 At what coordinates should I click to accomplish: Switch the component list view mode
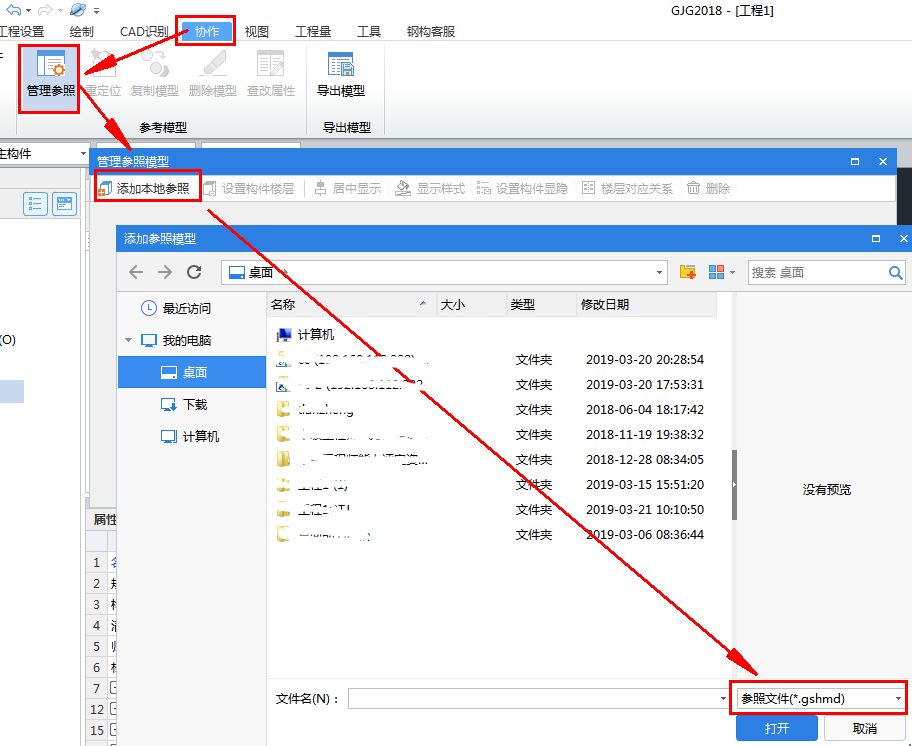click(35, 203)
